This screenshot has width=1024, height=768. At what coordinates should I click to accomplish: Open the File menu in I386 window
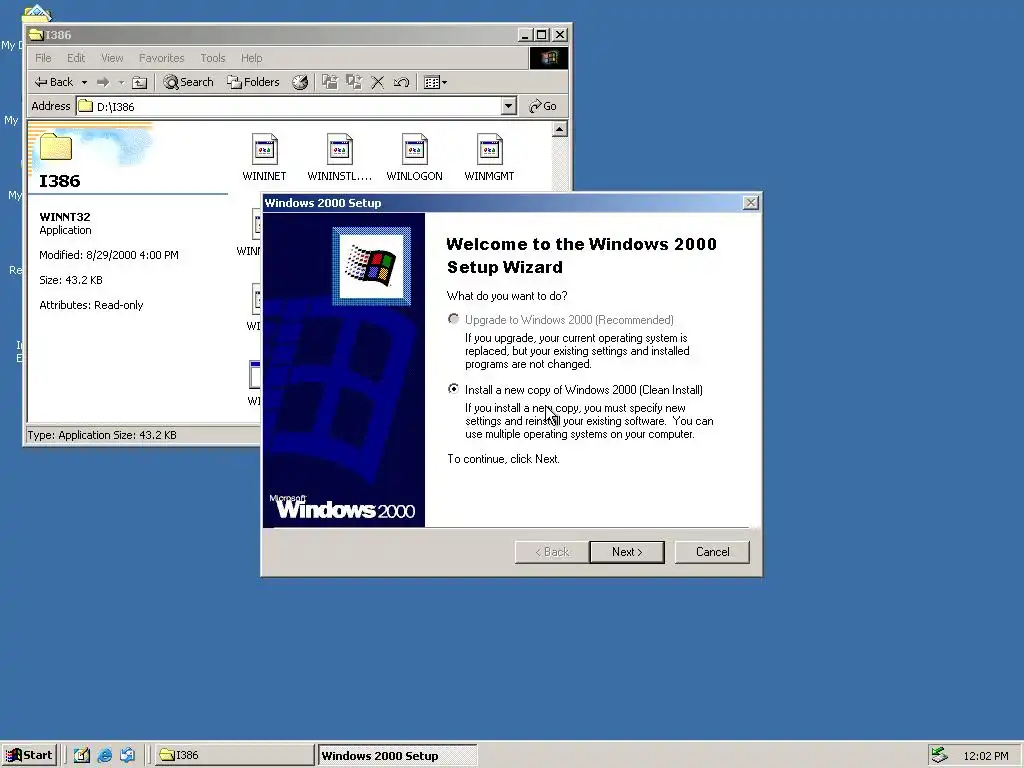[43, 58]
